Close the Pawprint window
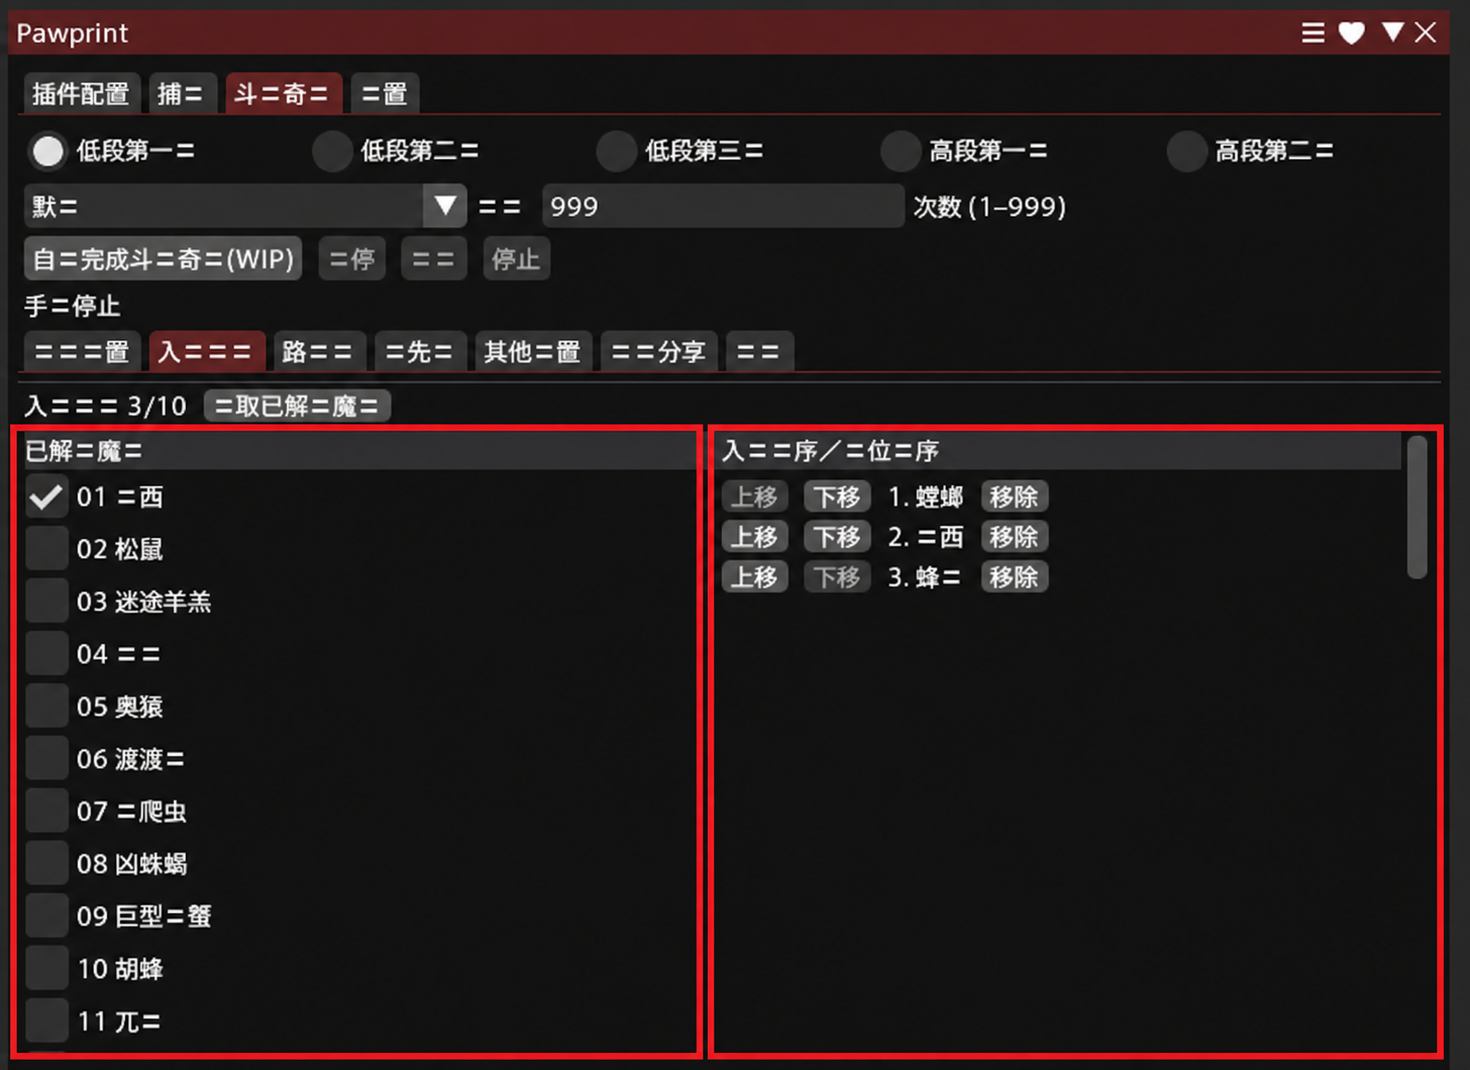The height and width of the screenshot is (1070, 1470). (x=1426, y=33)
